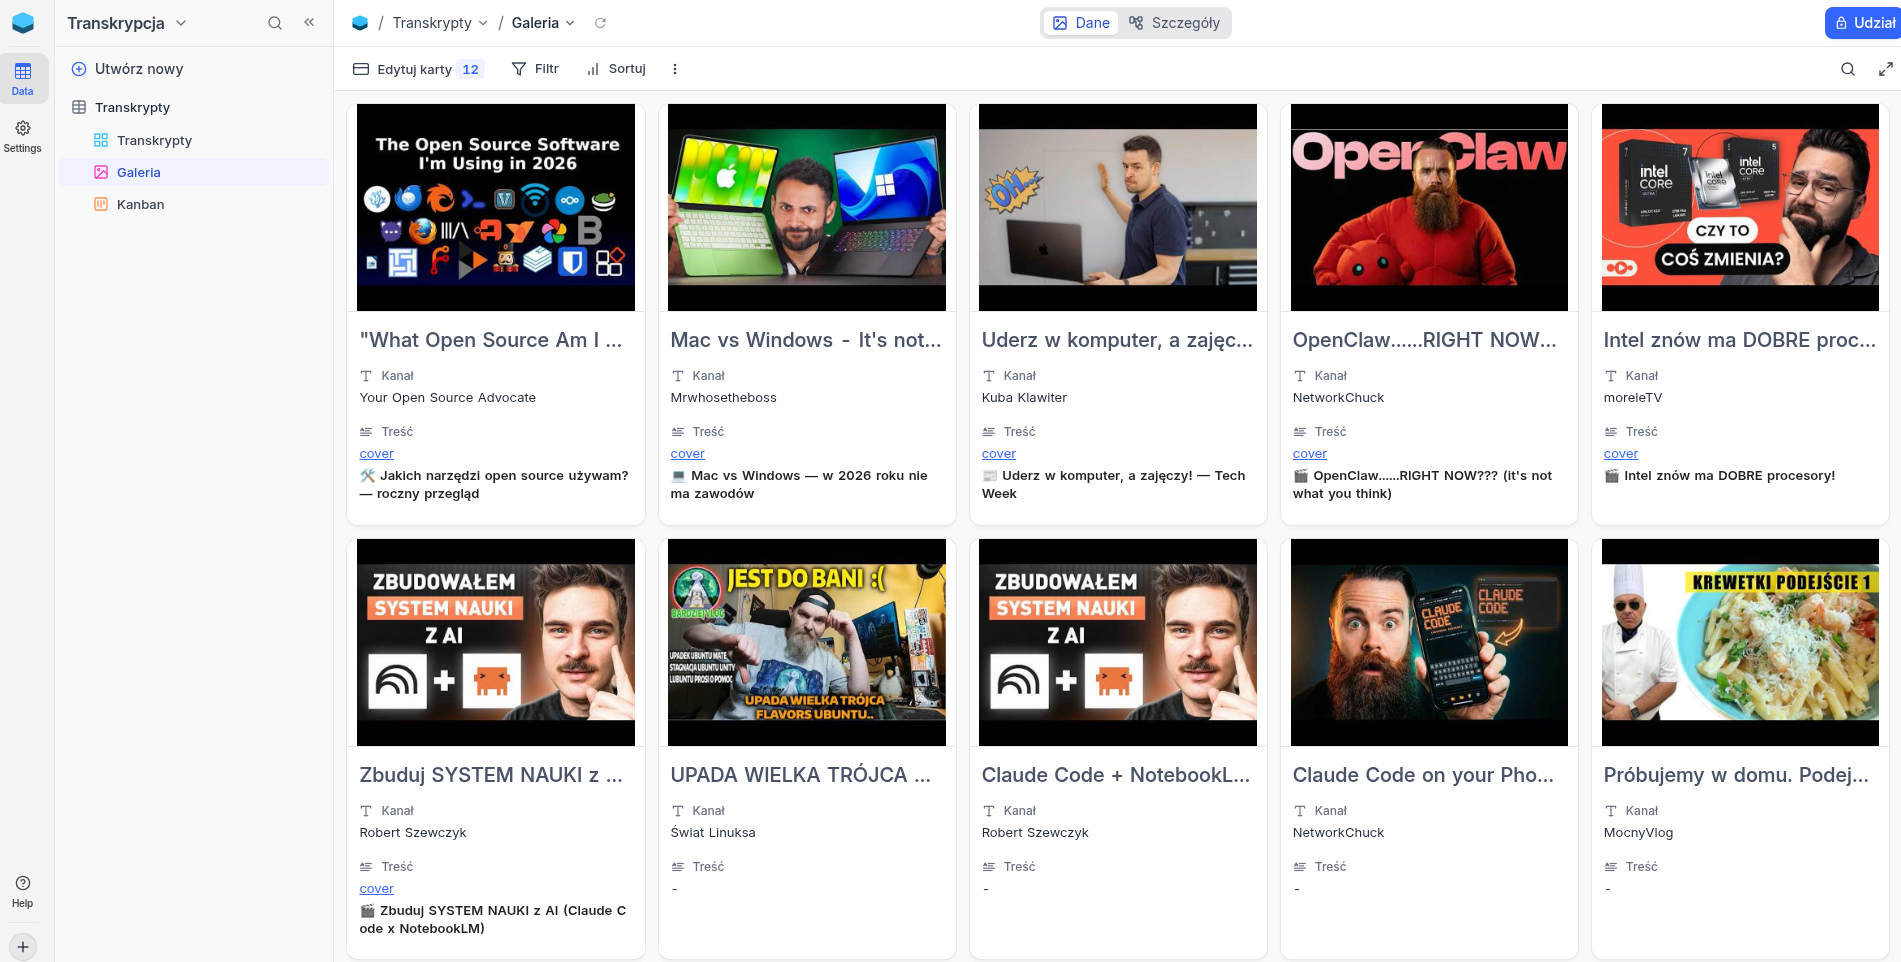Screen dimensions: 1901x962
Task: Open cover link in OpenClaw card
Action: pos(1310,454)
